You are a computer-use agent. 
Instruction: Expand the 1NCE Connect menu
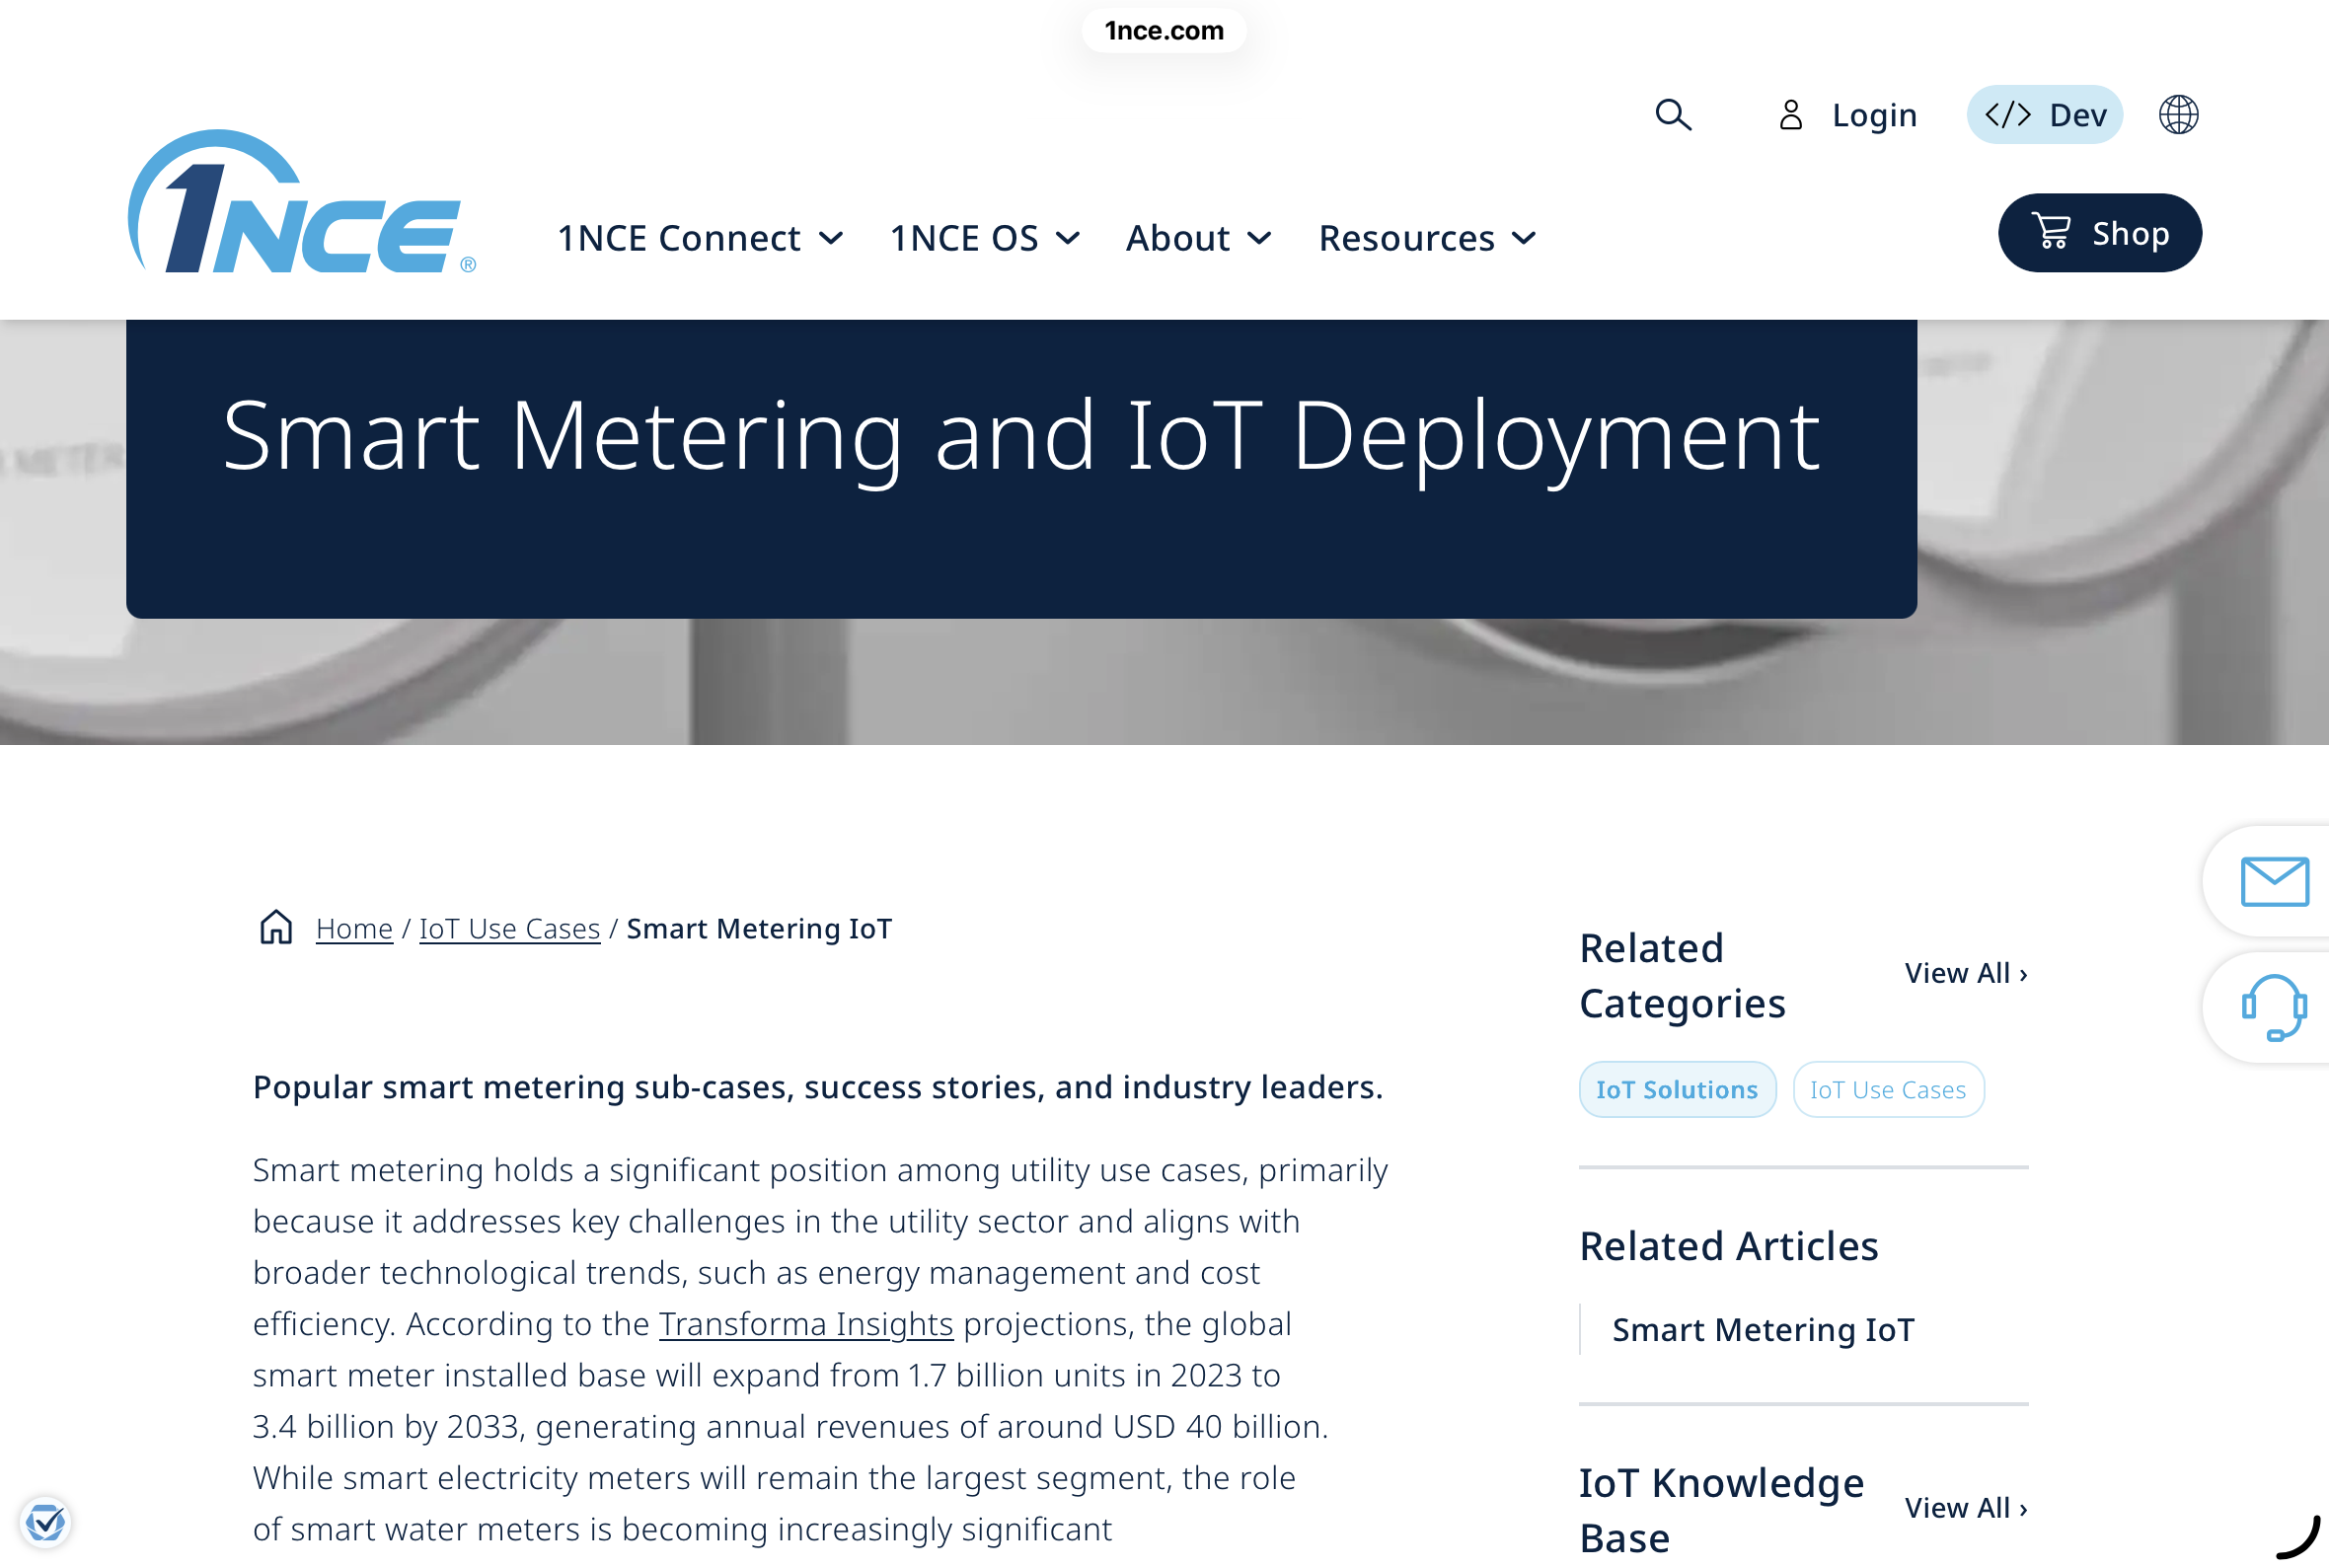tap(700, 238)
